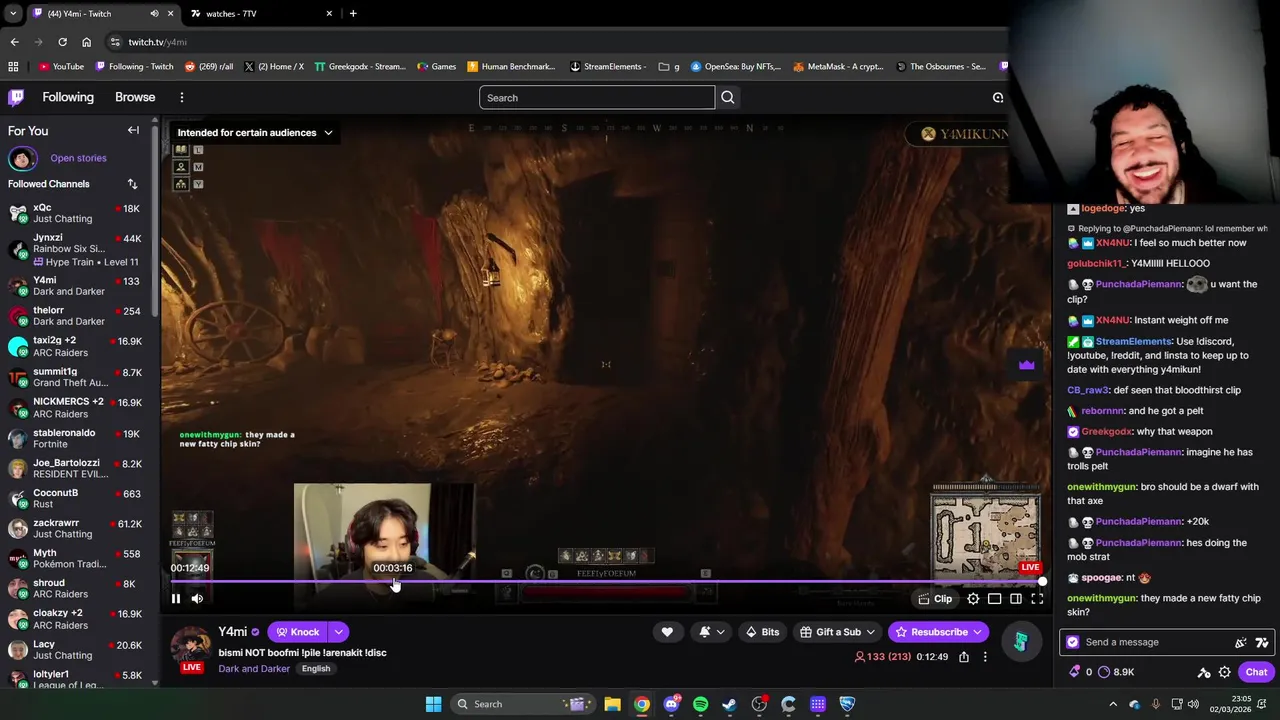The height and width of the screenshot is (720, 1280).
Task: Mute the stream volume icon
Action: tap(197, 599)
